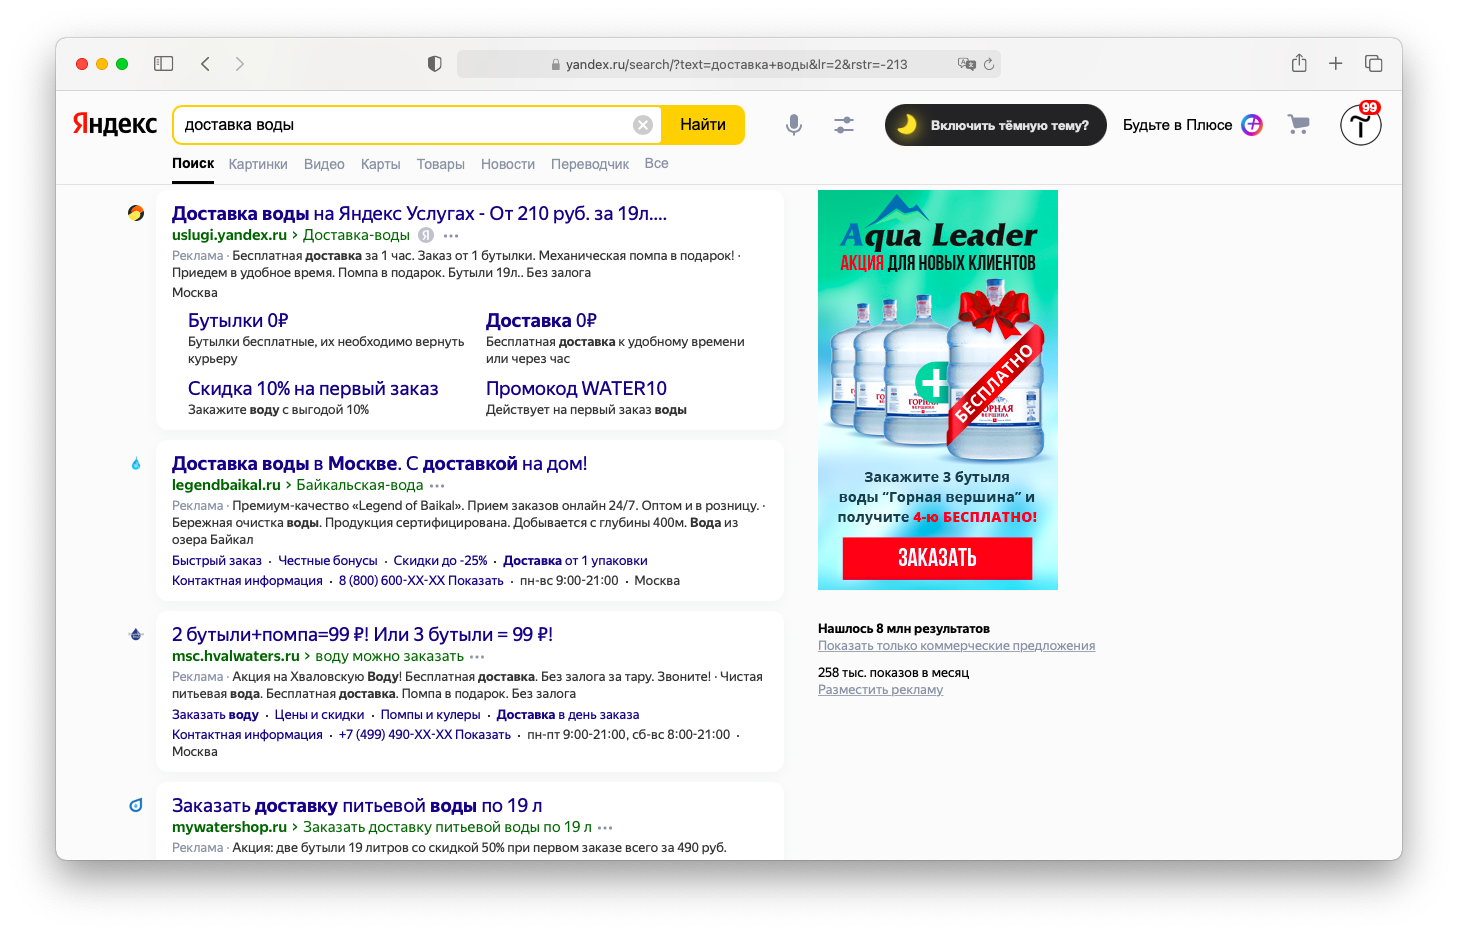The width and height of the screenshot is (1458, 934).
Task: Click the Скидки до -25% sitelink
Action: coord(440,561)
